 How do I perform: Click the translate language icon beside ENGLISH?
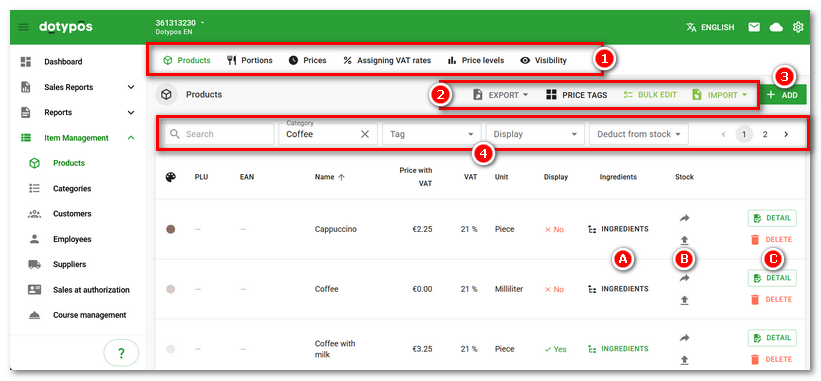point(691,27)
